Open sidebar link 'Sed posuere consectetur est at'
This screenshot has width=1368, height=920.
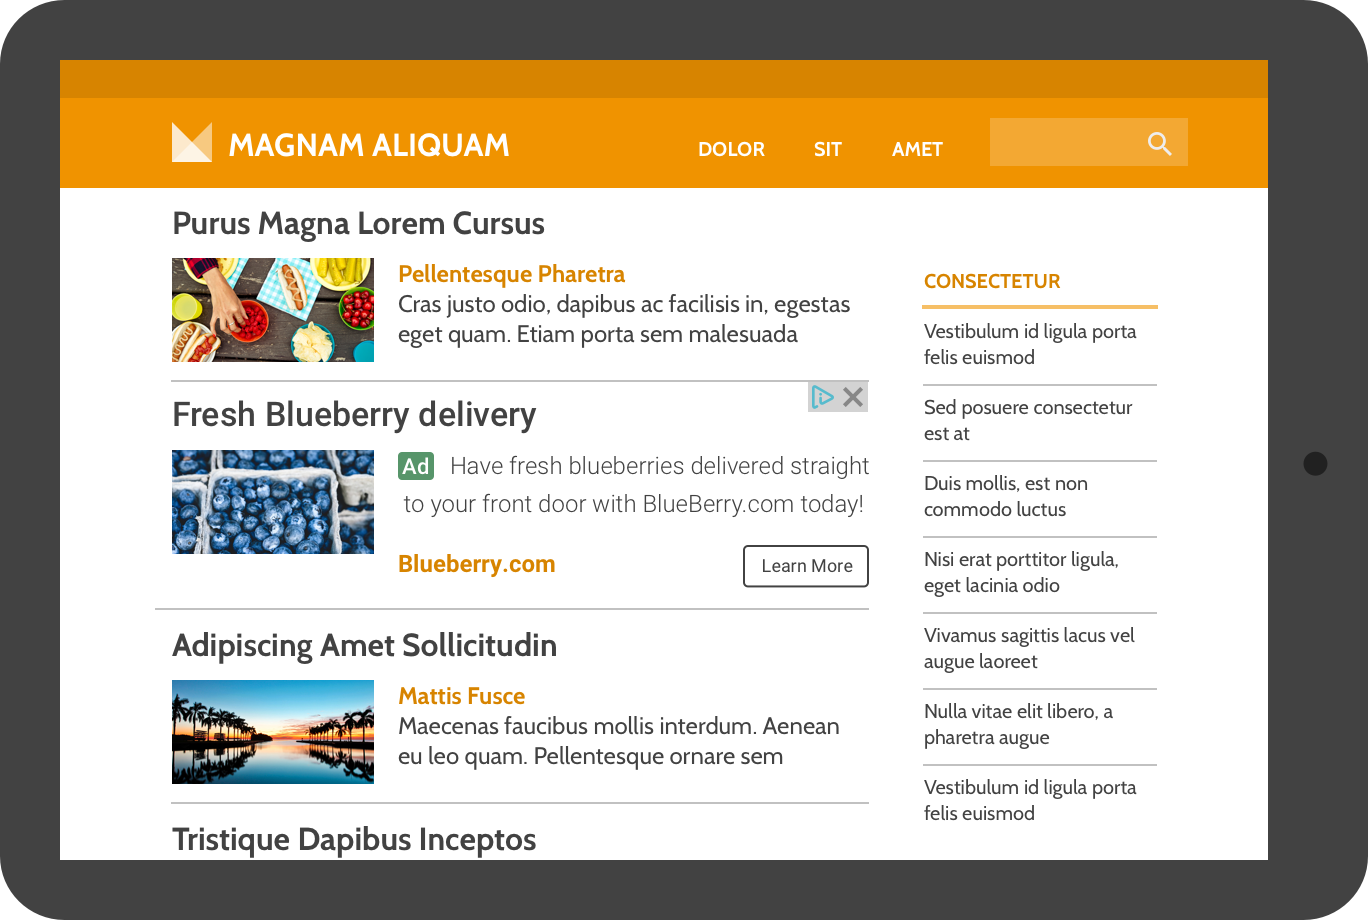tap(1028, 420)
